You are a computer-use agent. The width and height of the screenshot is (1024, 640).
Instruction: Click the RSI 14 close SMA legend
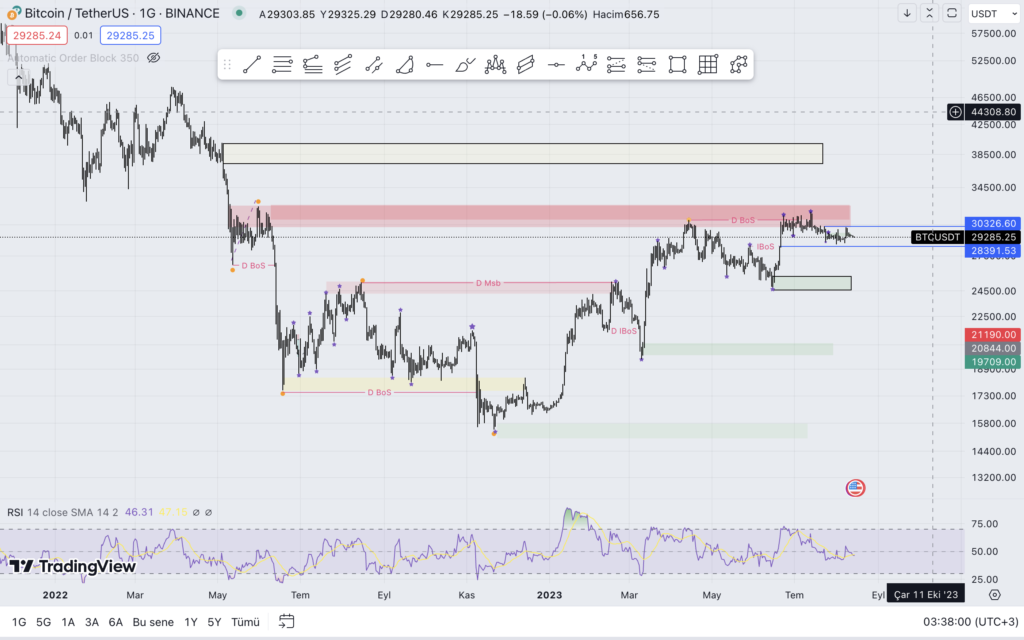coord(63,512)
